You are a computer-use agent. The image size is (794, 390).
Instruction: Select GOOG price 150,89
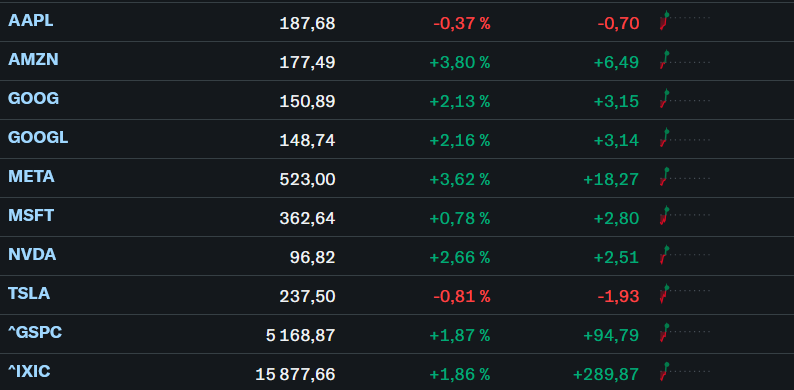(307, 101)
